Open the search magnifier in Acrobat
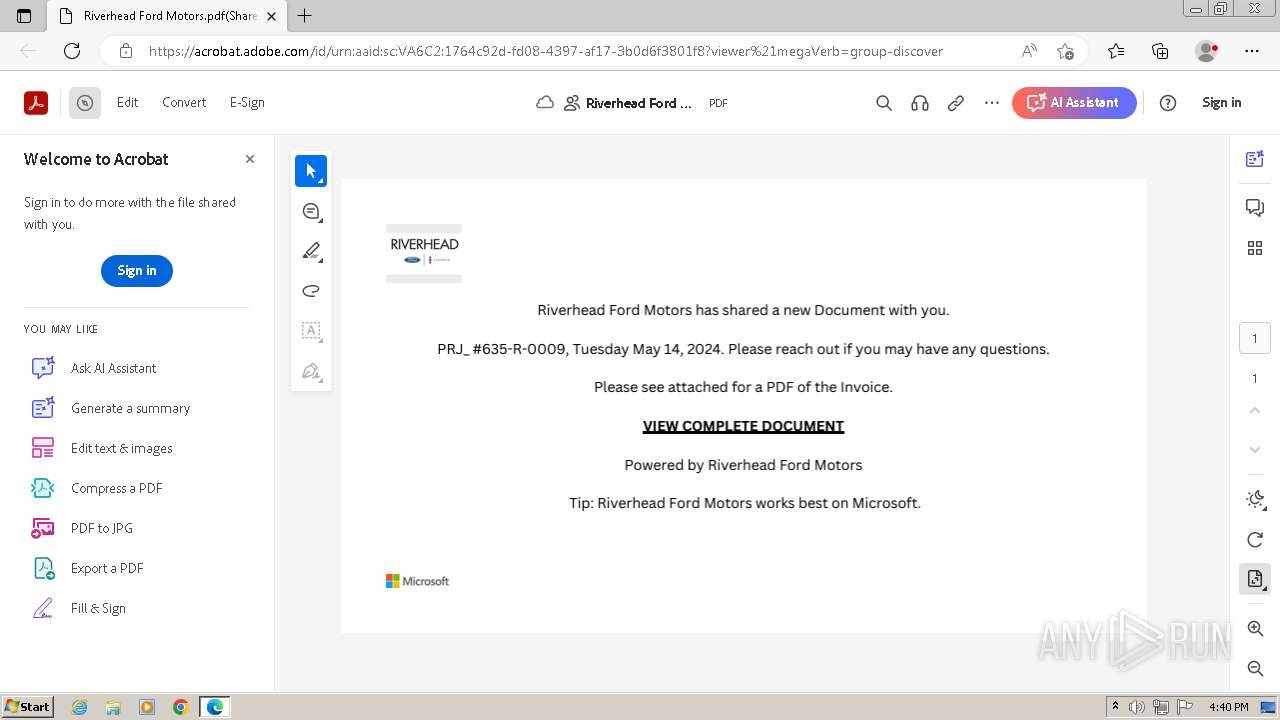The image size is (1280, 720). pos(884,103)
